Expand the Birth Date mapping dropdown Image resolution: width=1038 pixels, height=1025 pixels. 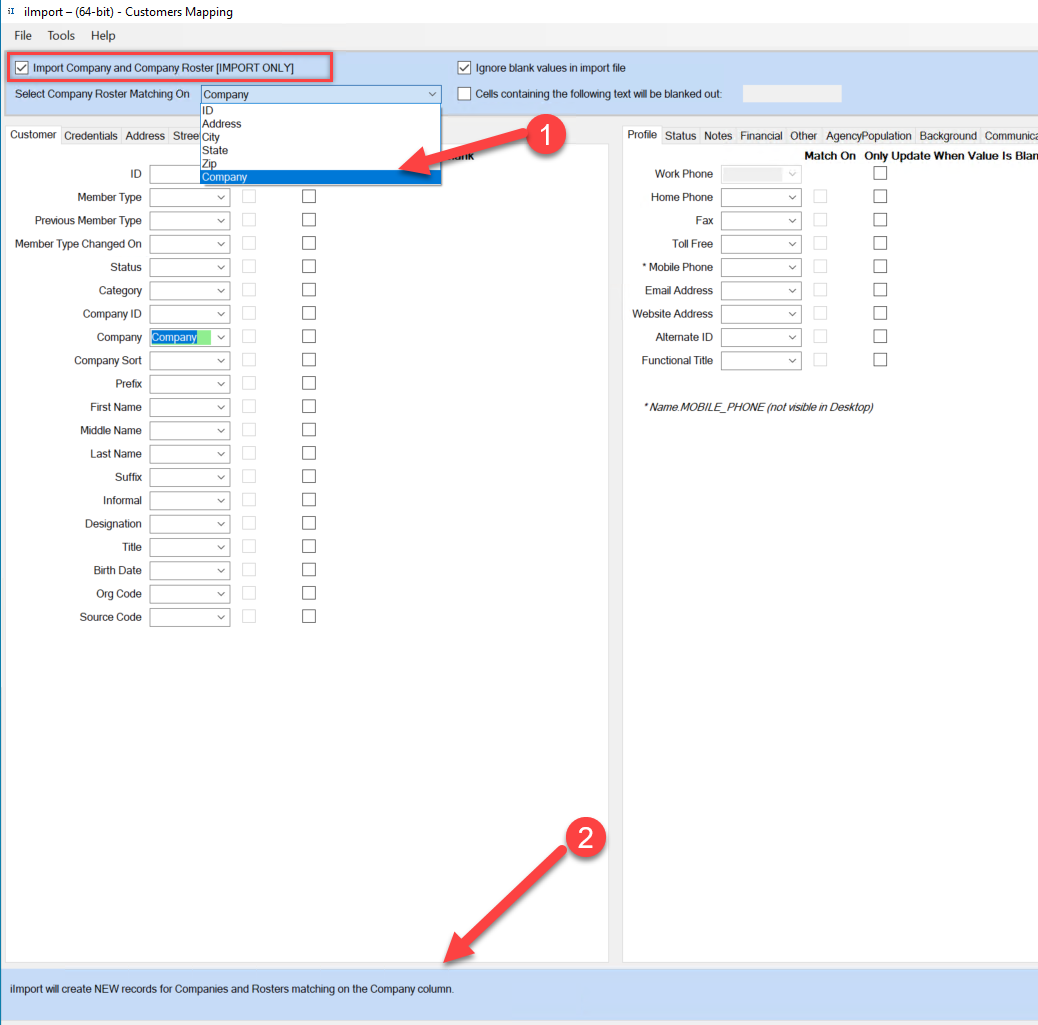tap(220, 571)
